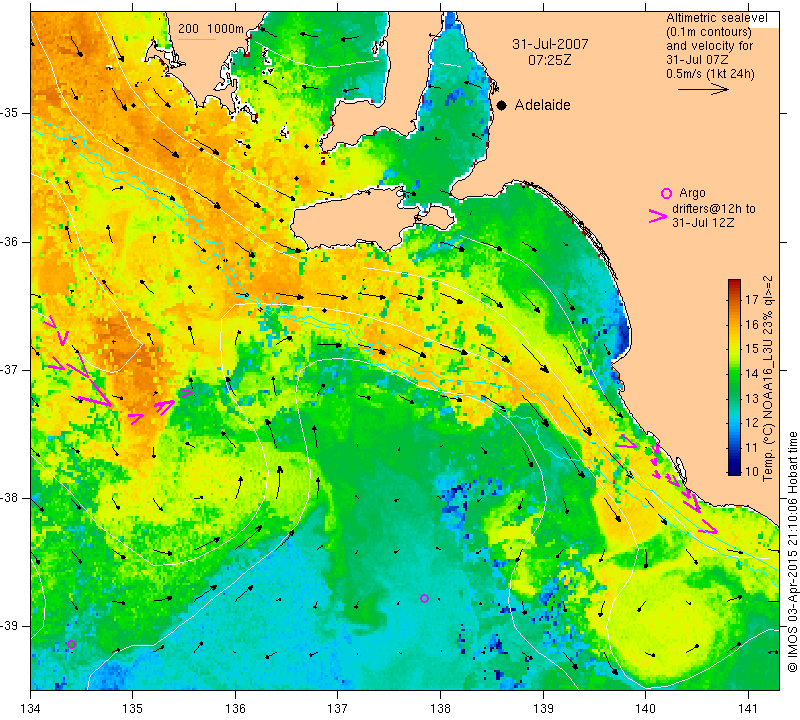Click the '31-Jul 12Z' drifter legend text
This screenshot has width=800, height=720.
click(703, 222)
